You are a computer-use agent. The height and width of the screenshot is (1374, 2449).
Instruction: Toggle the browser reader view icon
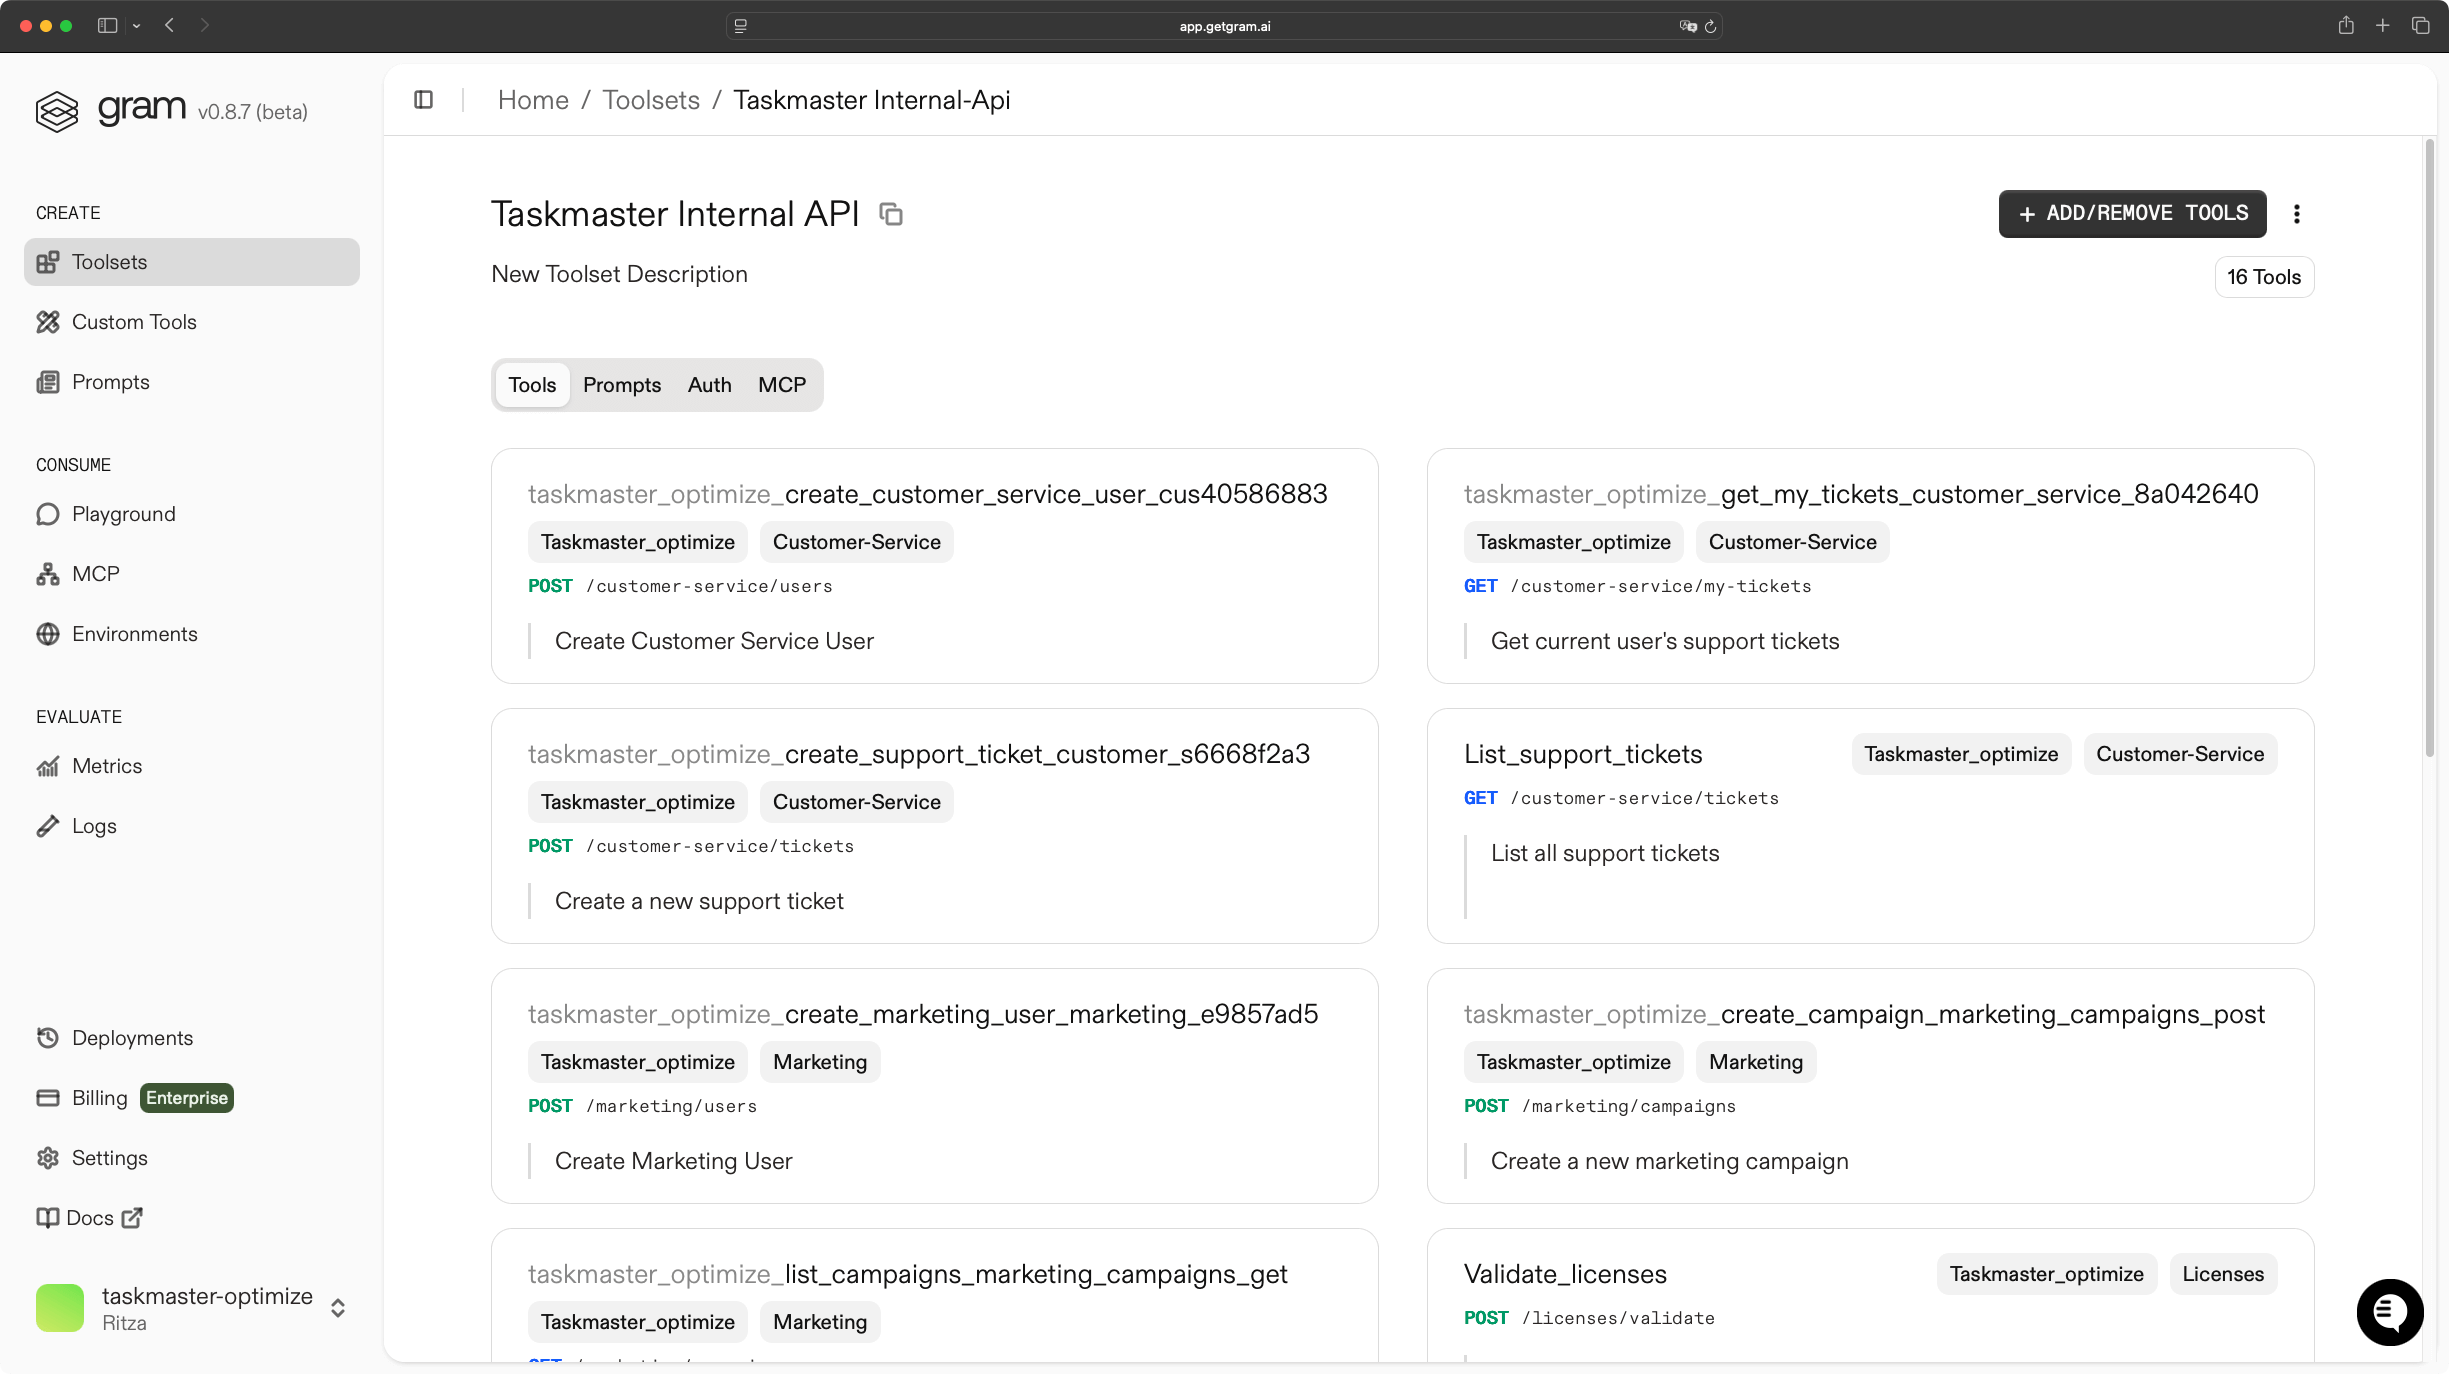pos(740,26)
